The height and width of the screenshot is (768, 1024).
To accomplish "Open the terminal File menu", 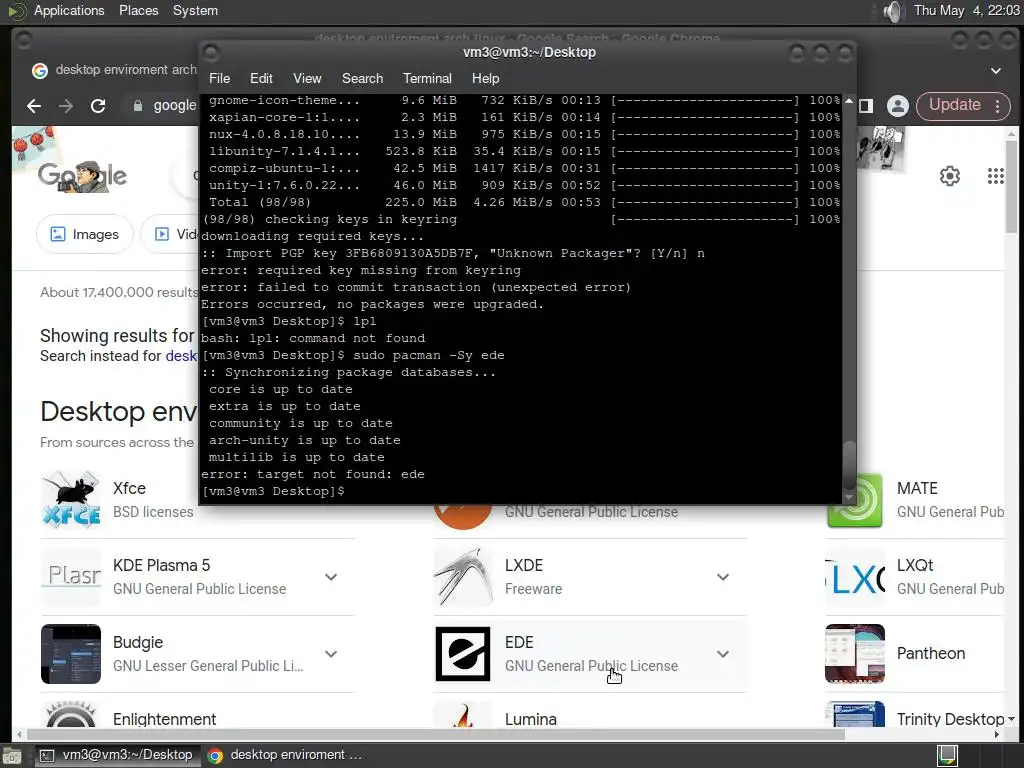I will click(219, 78).
